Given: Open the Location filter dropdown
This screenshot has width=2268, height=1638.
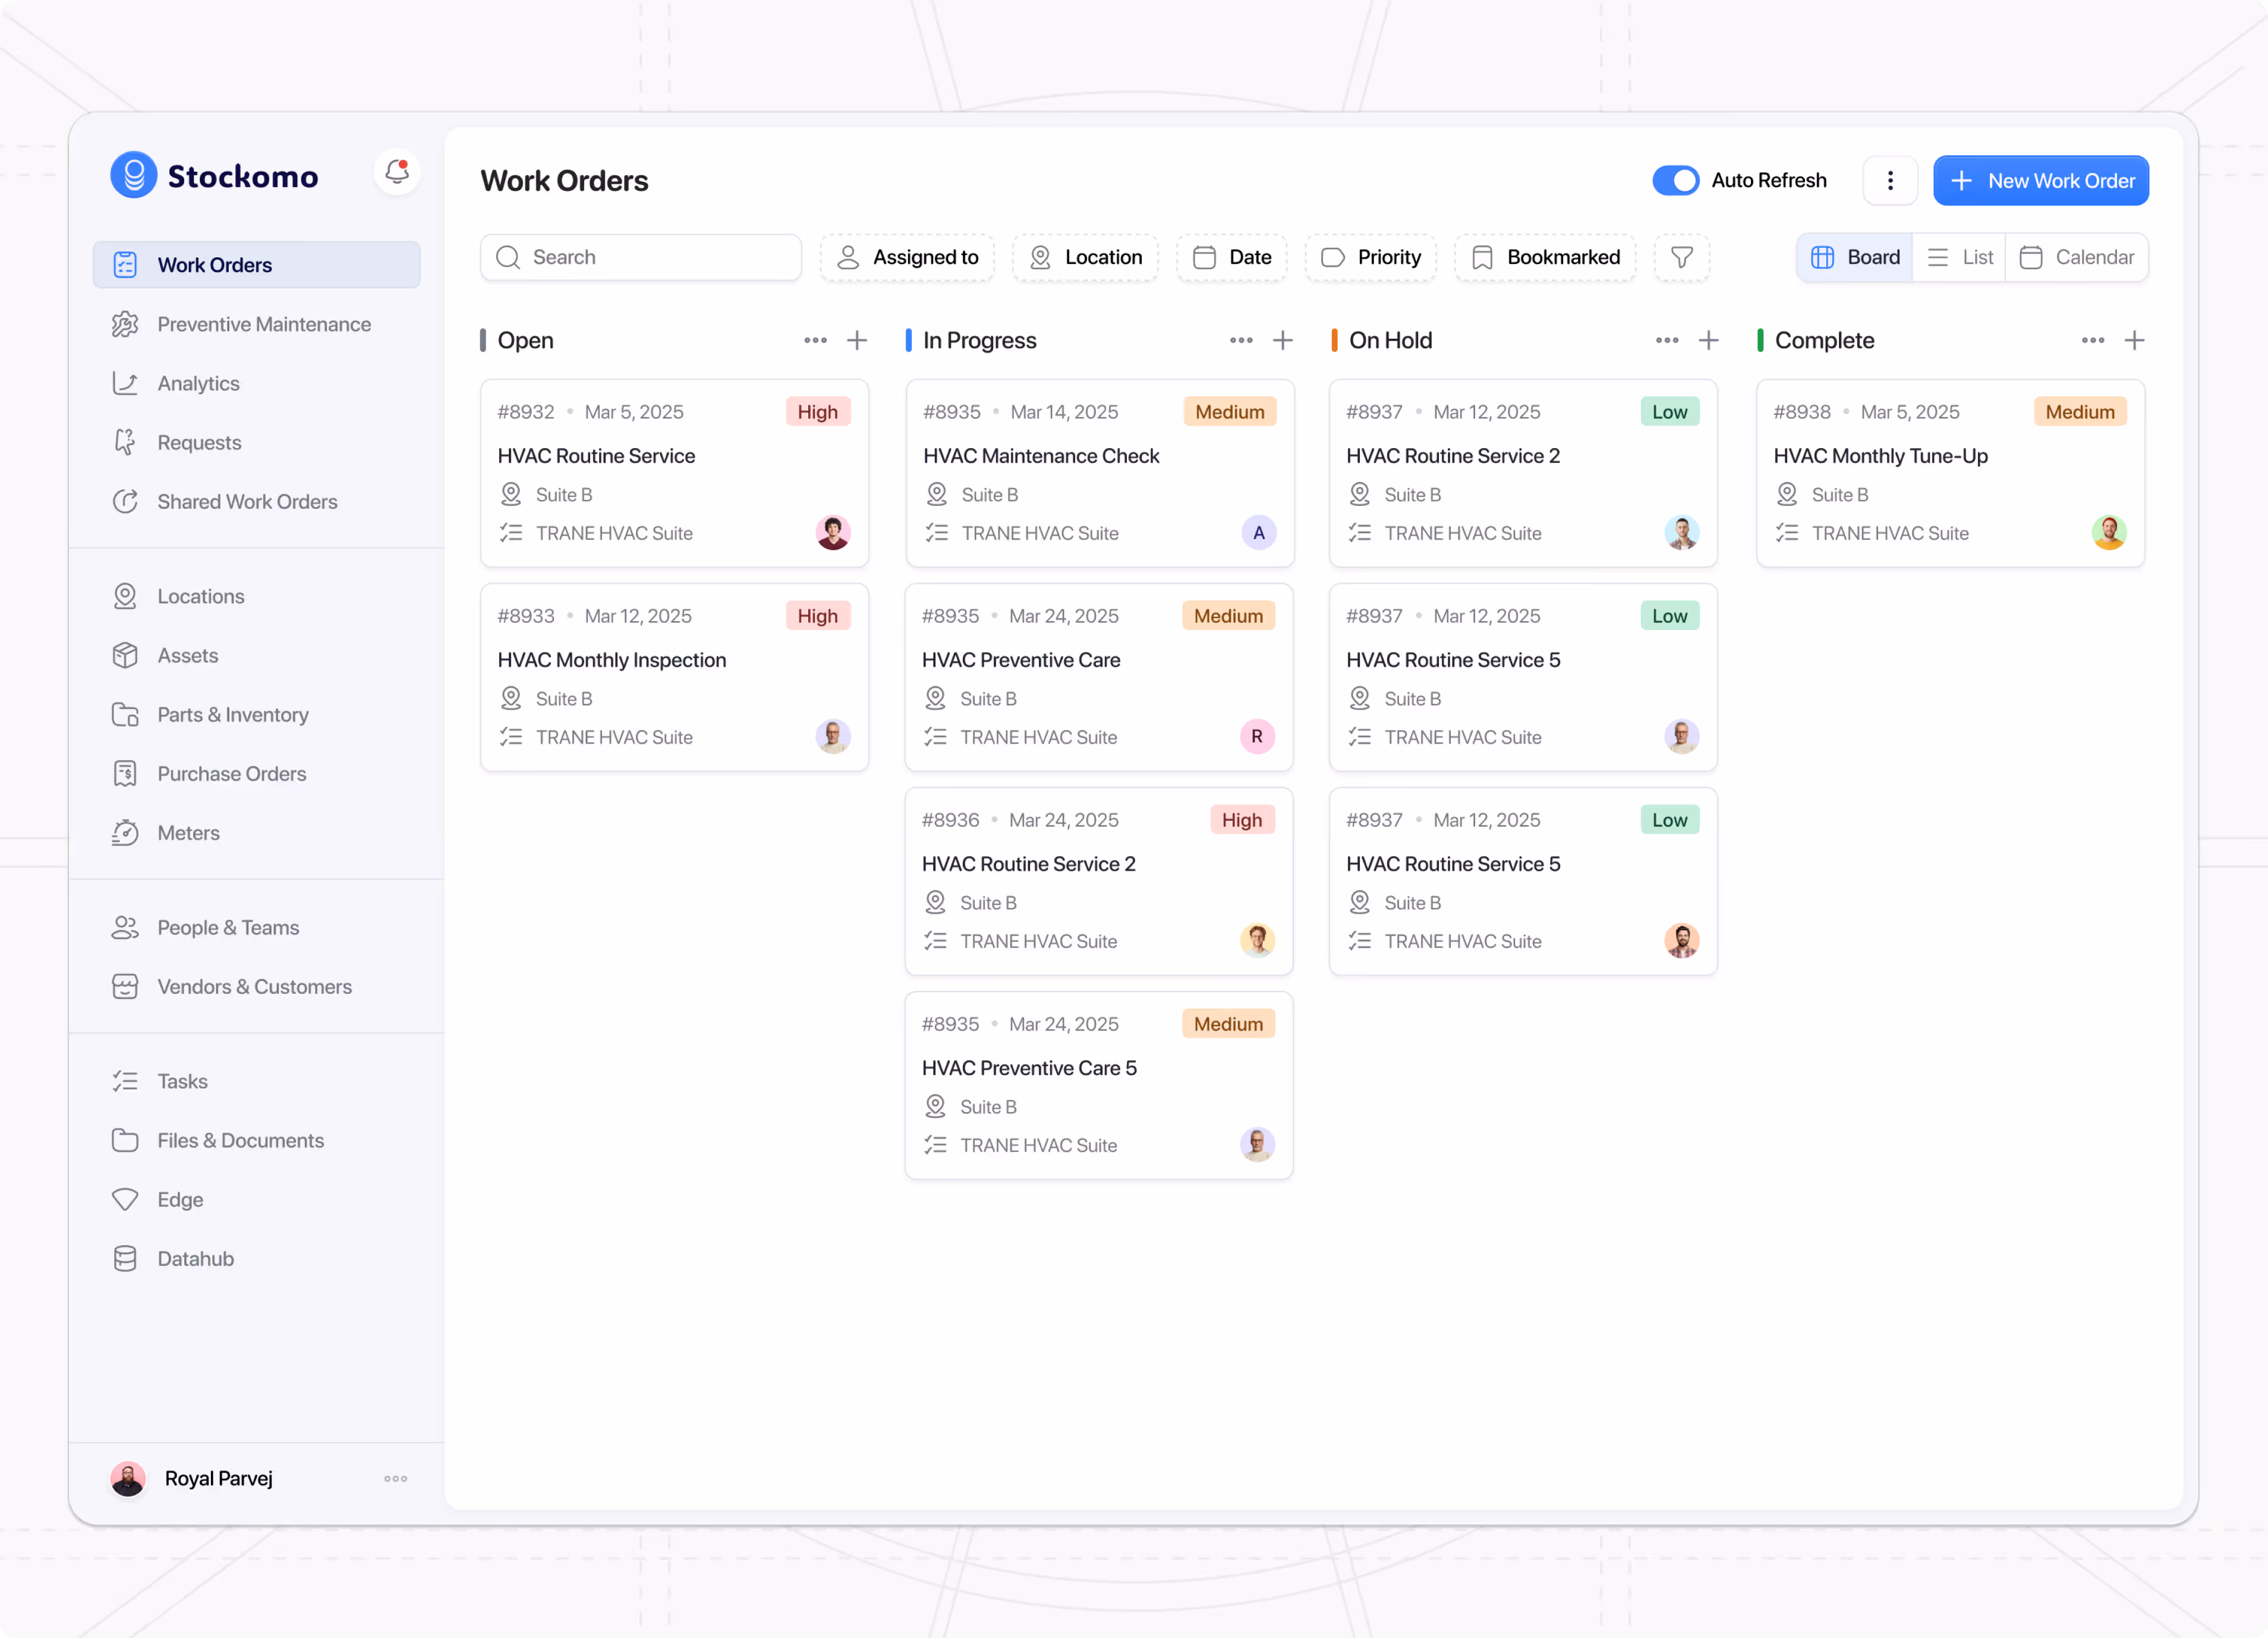Looking at the screenshot, I should tap(1085, 257).
